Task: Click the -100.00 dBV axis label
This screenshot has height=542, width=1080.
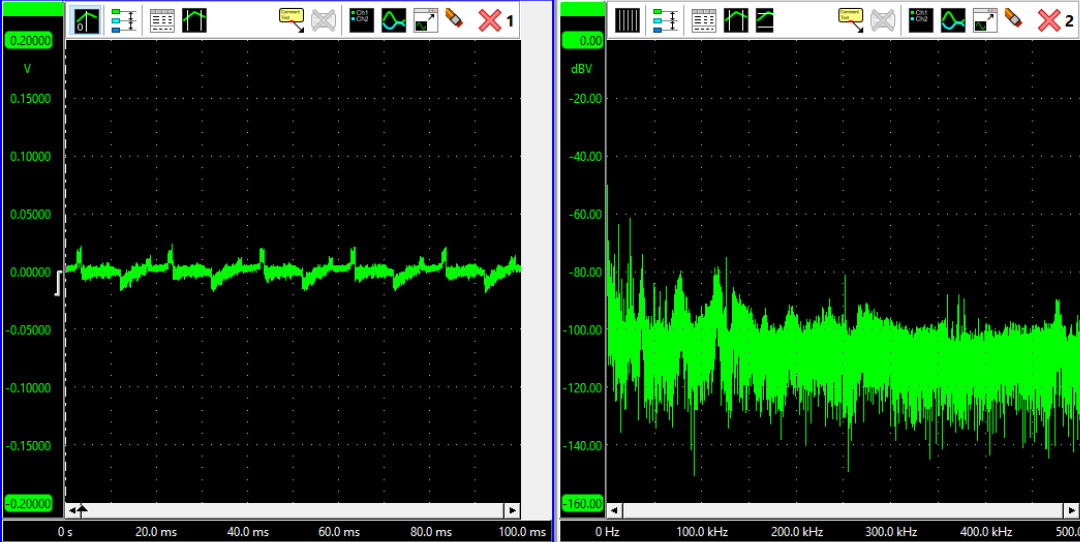Action: pyautogui.click(x=583, y=330)
